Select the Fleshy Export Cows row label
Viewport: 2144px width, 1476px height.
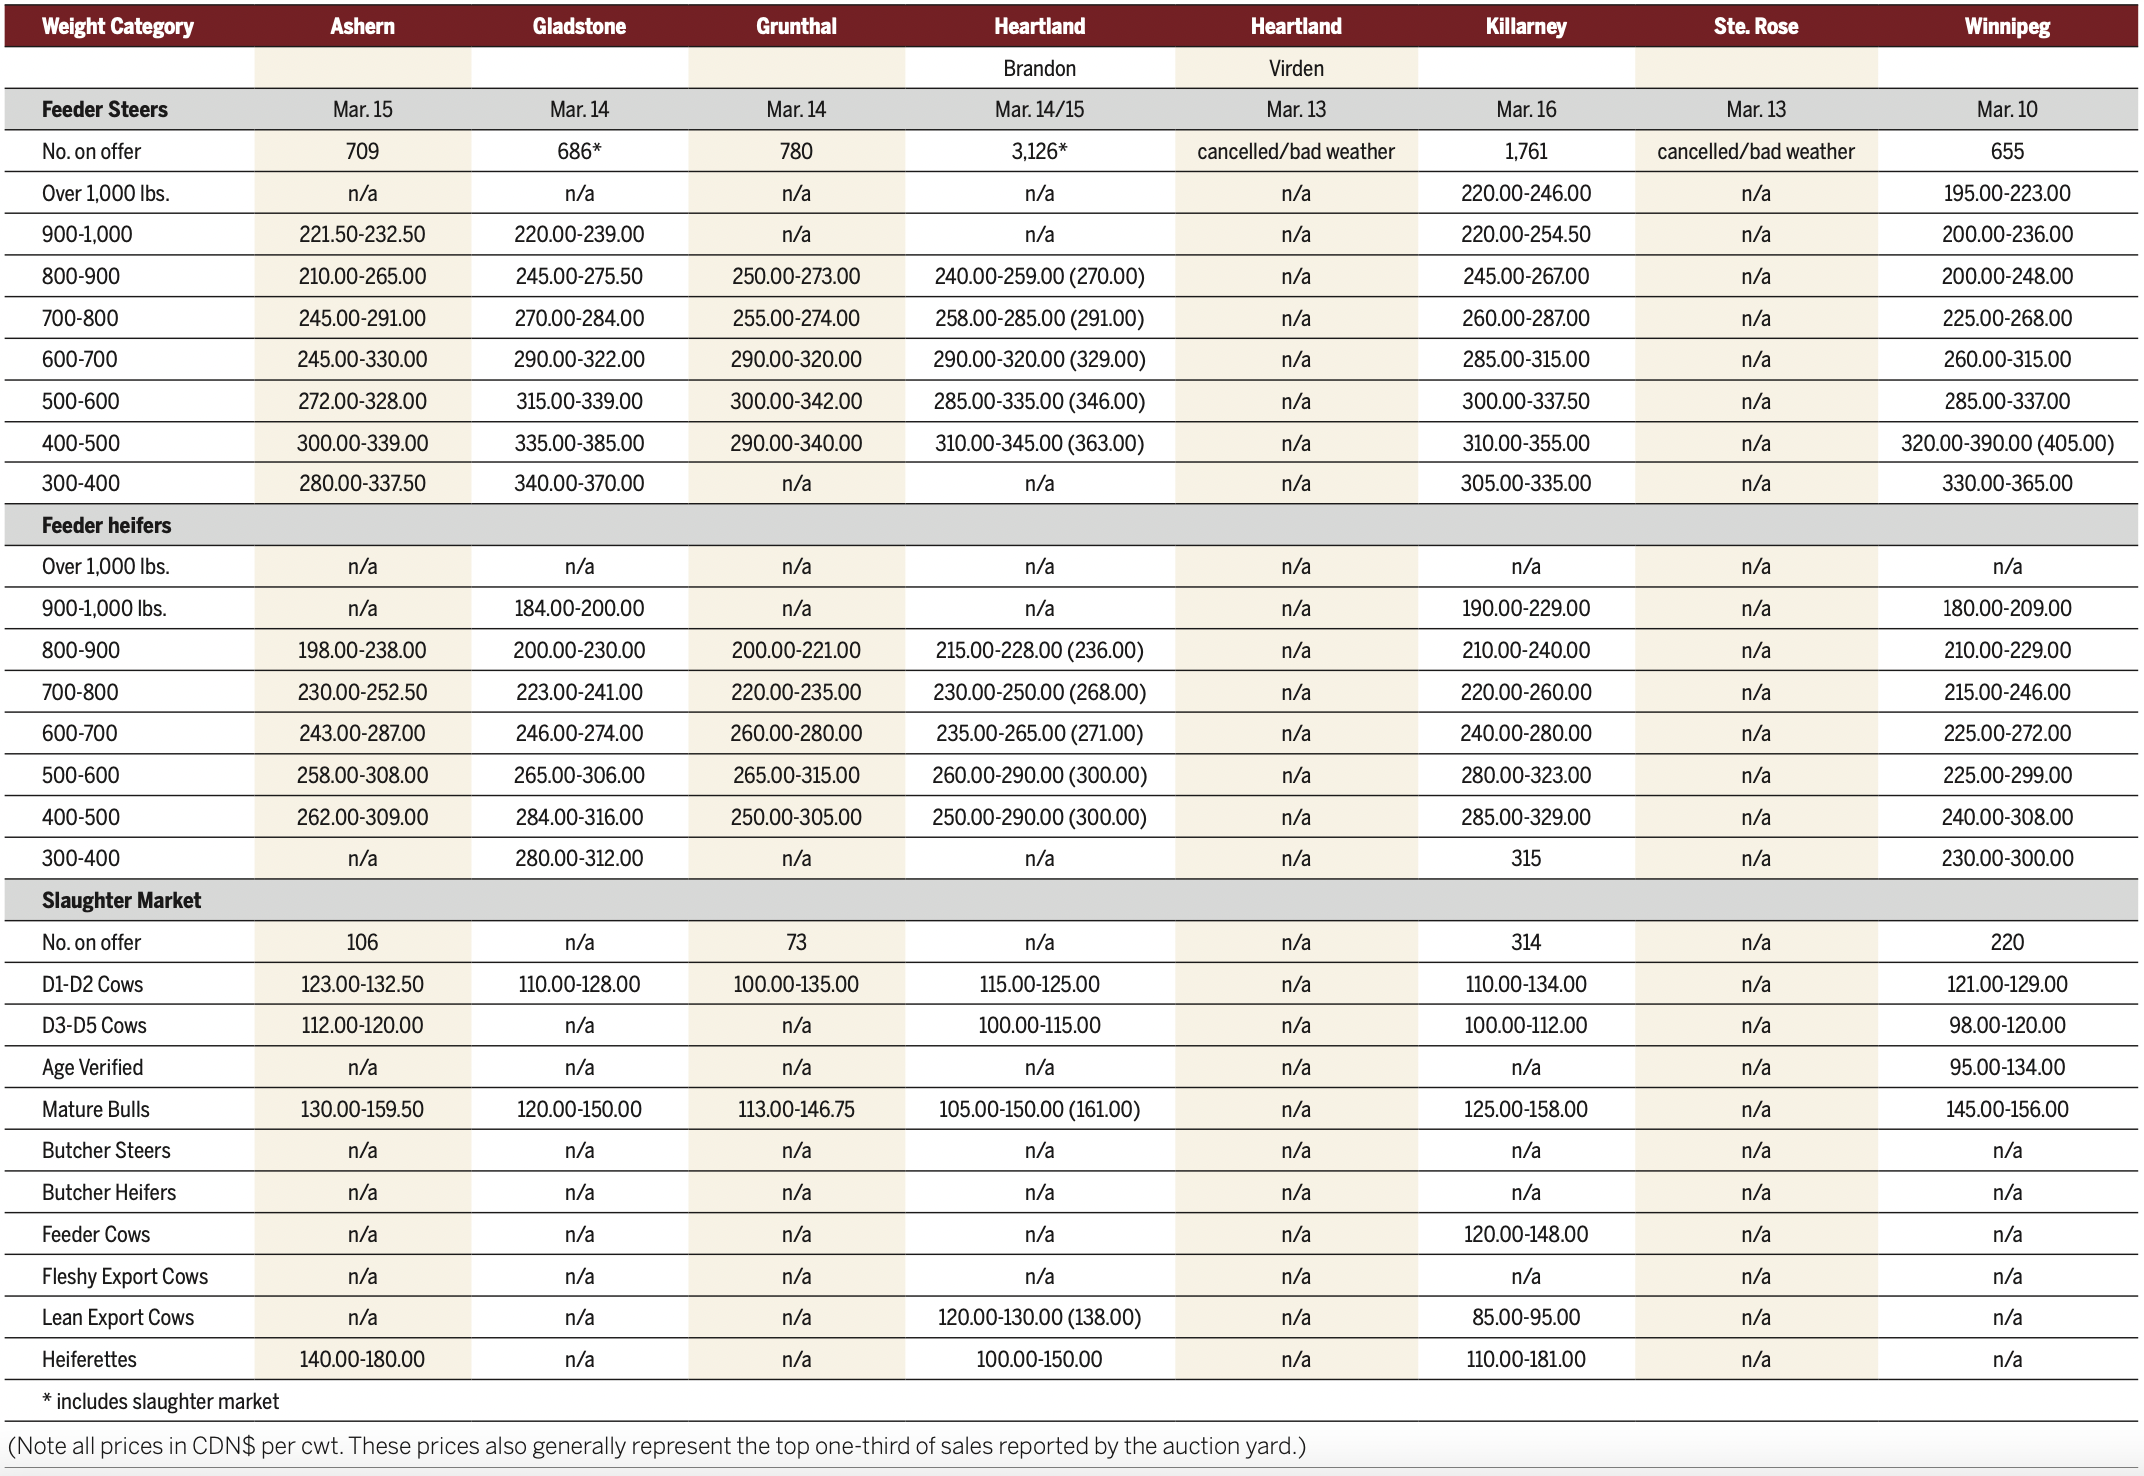(125, 1276)
